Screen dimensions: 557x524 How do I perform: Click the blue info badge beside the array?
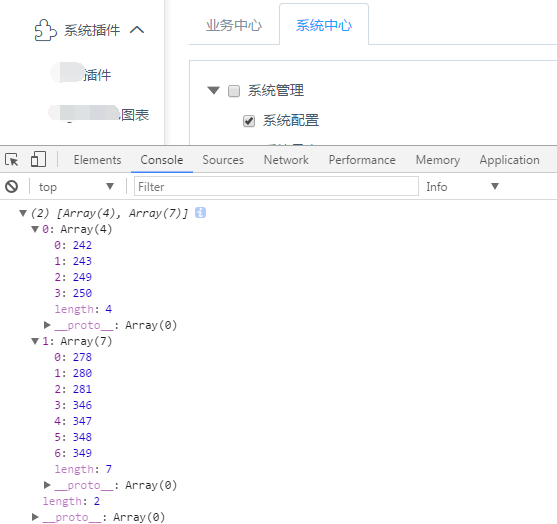pyautogui.click(x=200, y=213)
